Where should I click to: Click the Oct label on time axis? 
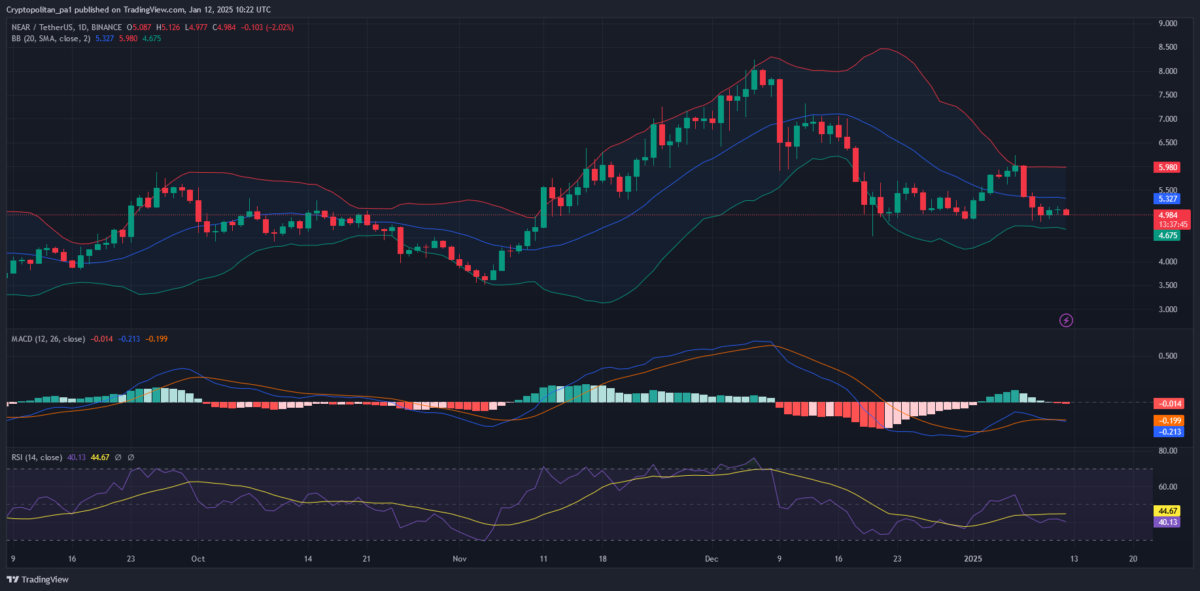click(197, 561)
